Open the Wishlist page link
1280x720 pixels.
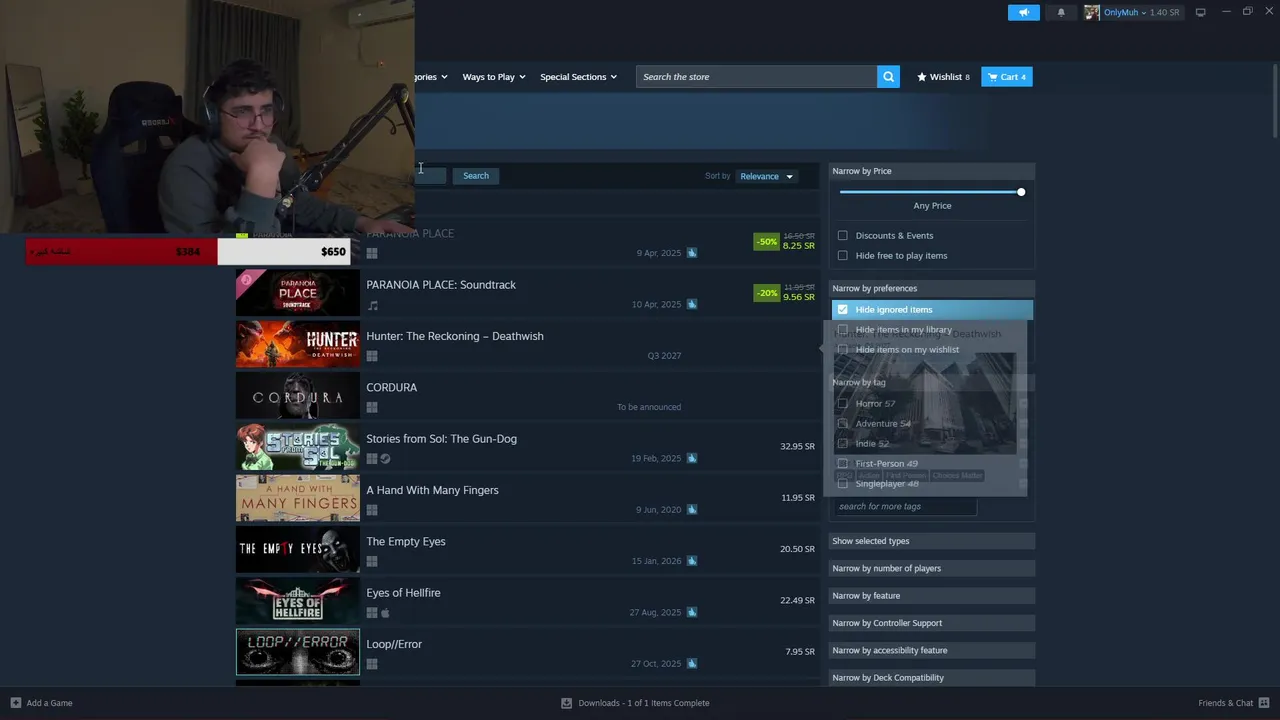943,77
